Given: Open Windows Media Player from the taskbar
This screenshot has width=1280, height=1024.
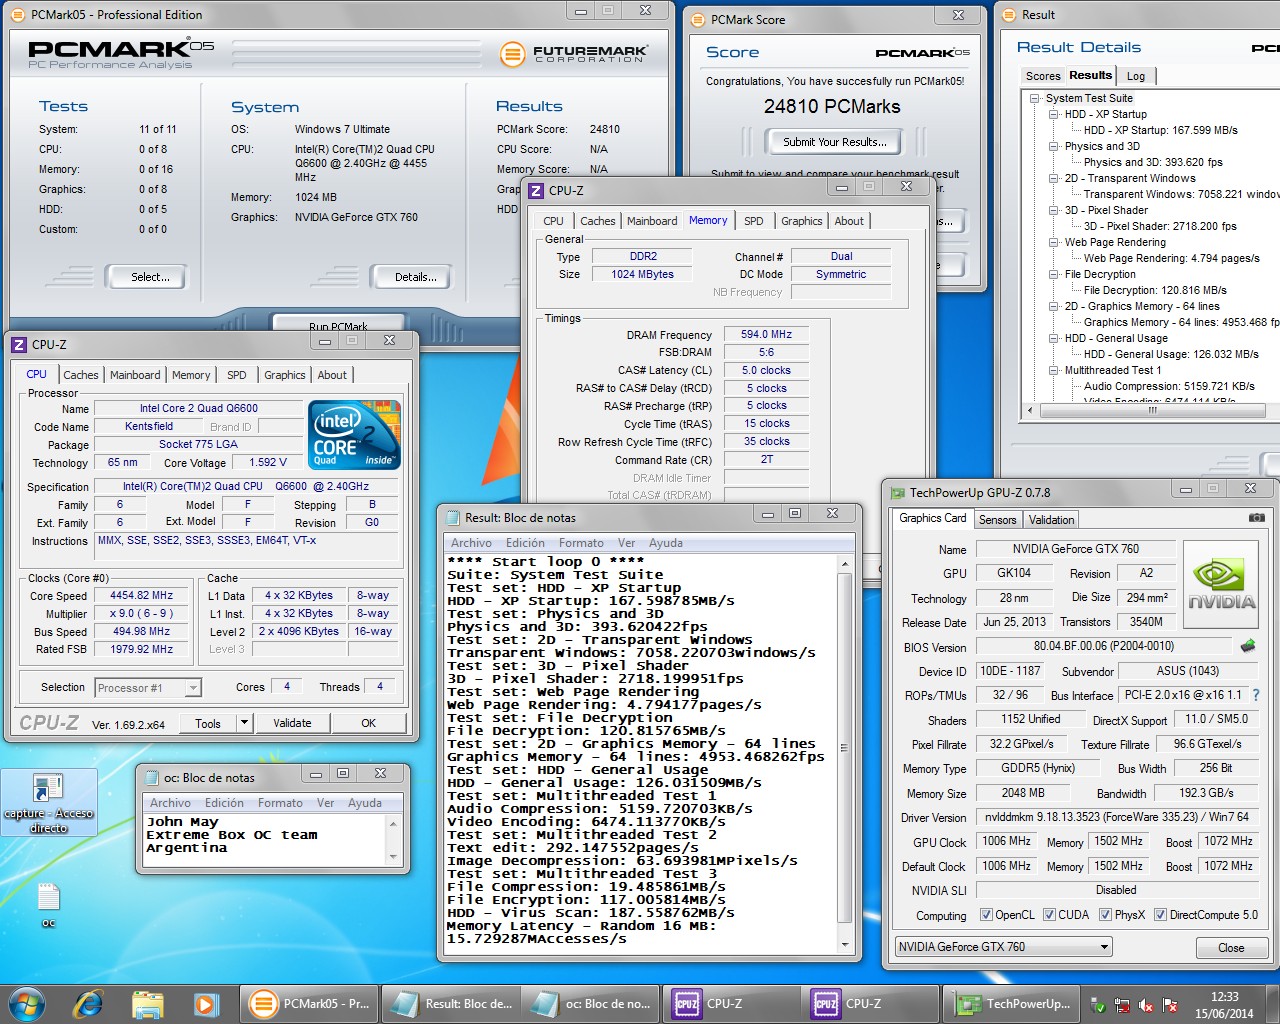Looking at the screenshot, I should point(206,1003).
